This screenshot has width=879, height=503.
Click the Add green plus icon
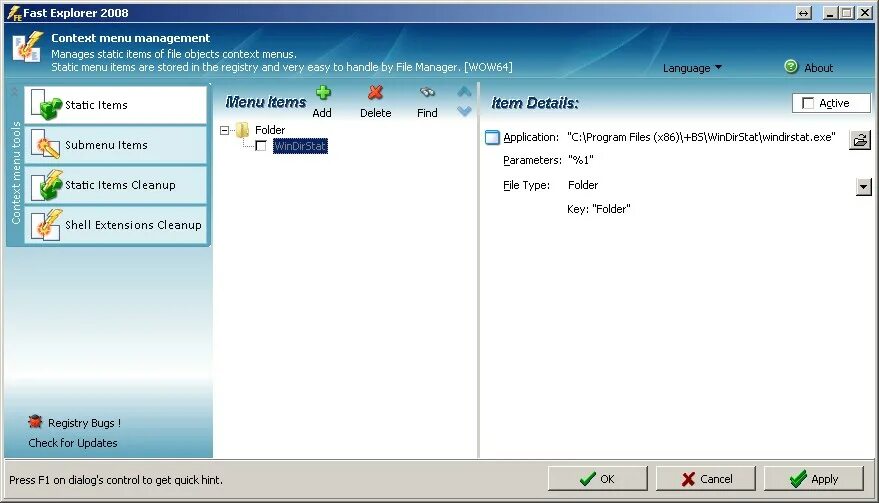(323, 93)
